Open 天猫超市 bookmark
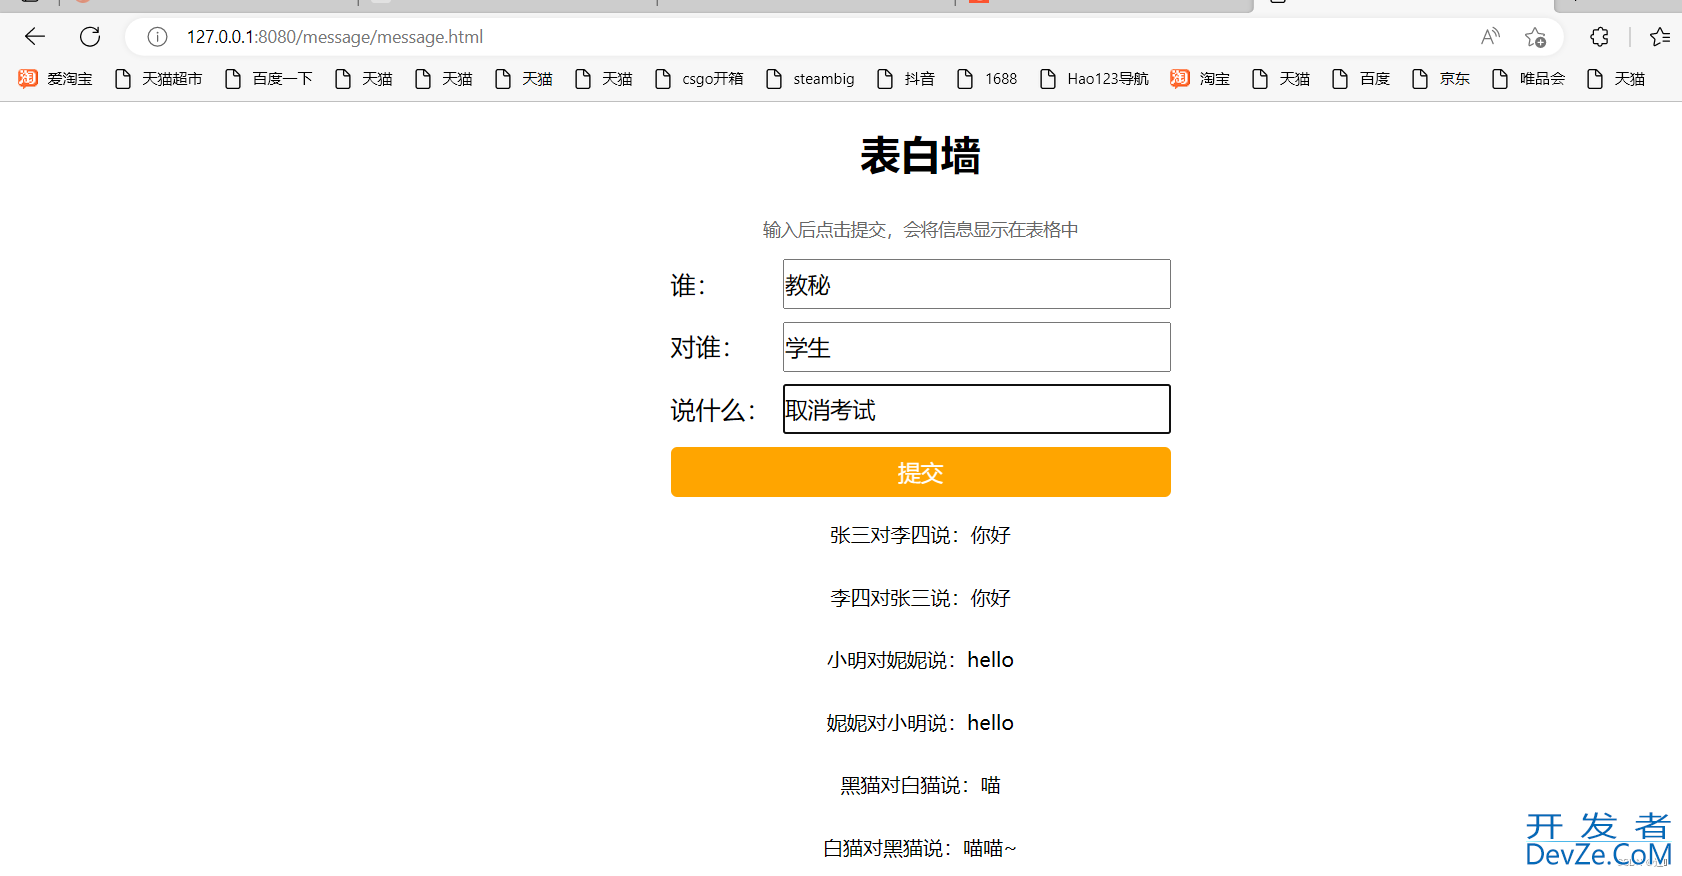Viewport: 1682px width, 876px height. tap(159, 79)
